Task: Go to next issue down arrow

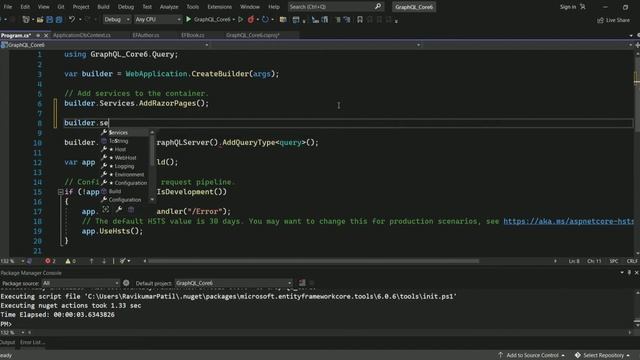Action: click(x=104, y=261)
